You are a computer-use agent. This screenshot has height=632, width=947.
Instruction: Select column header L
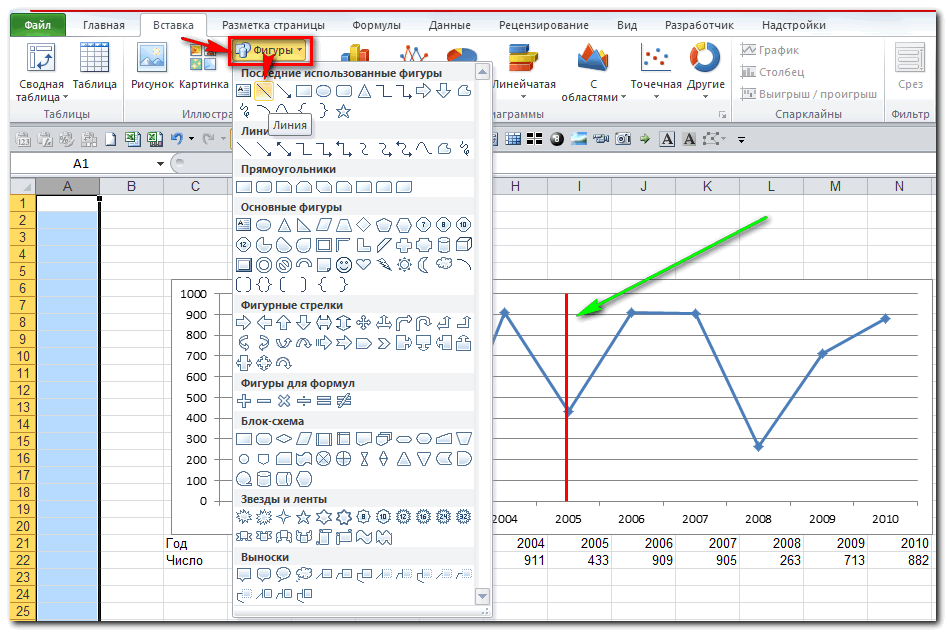[x=771, y=186]
